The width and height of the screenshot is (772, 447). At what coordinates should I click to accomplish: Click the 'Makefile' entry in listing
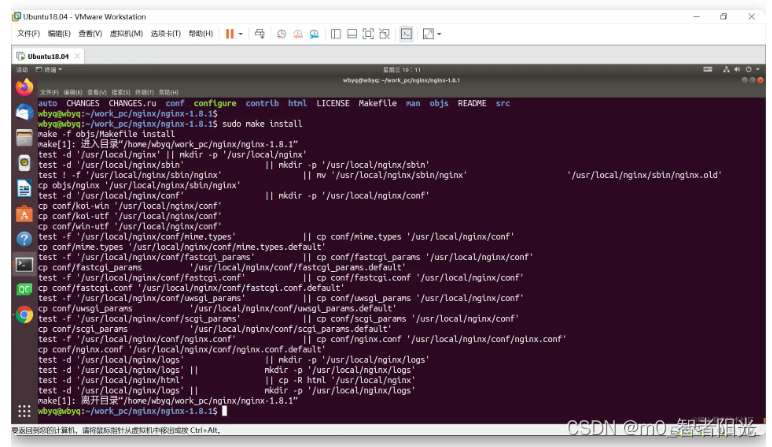pyautogui.click(x=378, y=103)
